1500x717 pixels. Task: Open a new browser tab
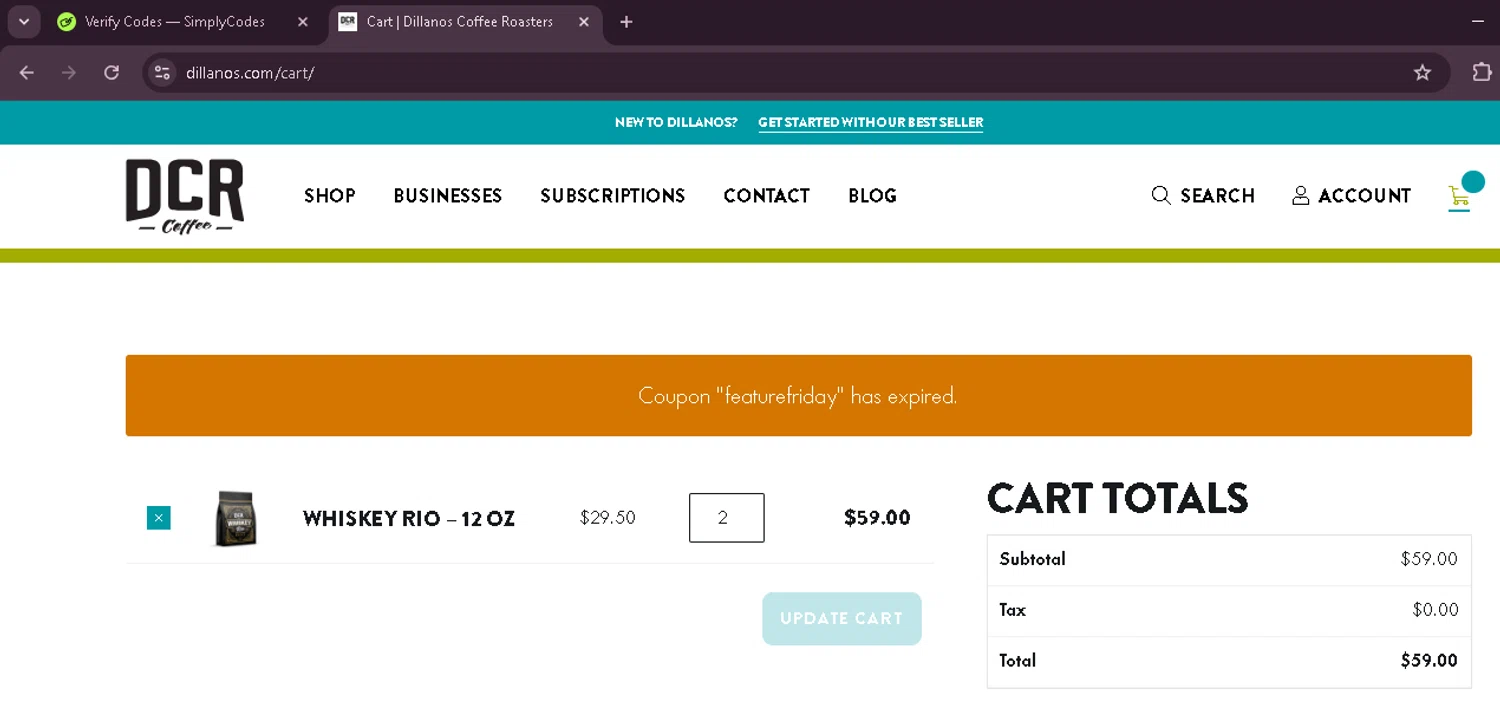626,22
